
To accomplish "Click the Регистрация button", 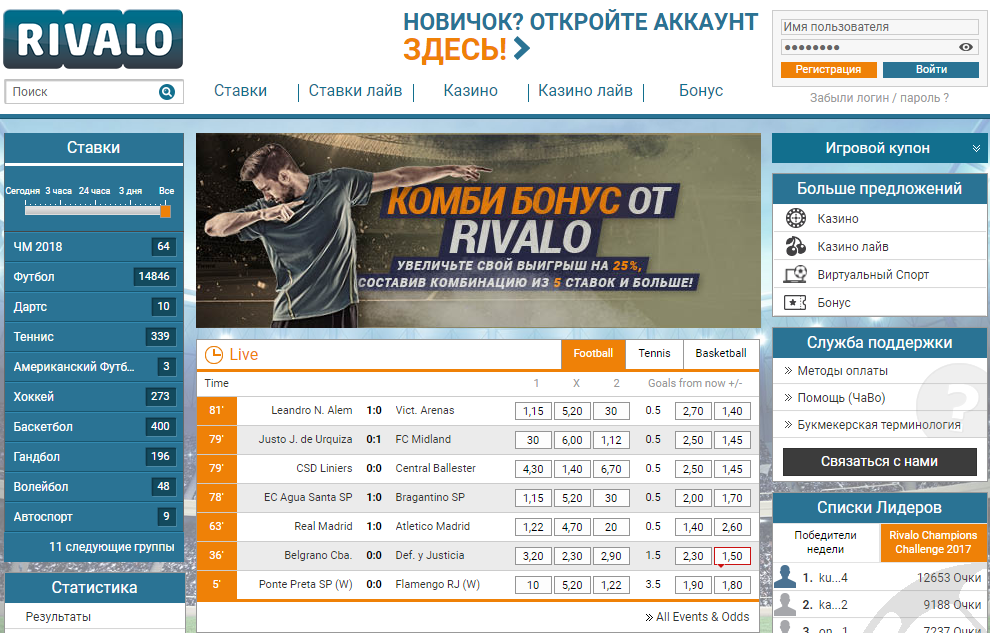I will 828,69.
